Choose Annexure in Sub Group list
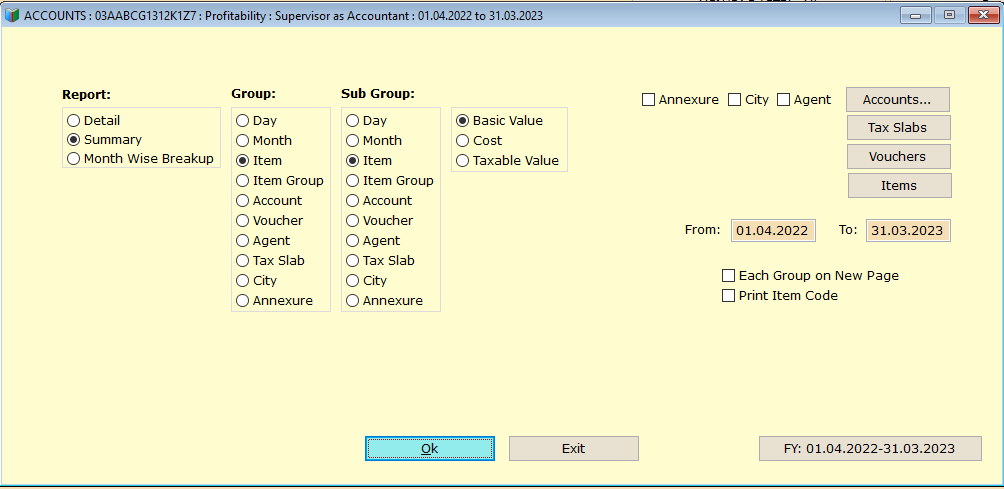This screenshot has width=1004, height=489. tap(384, 300)
